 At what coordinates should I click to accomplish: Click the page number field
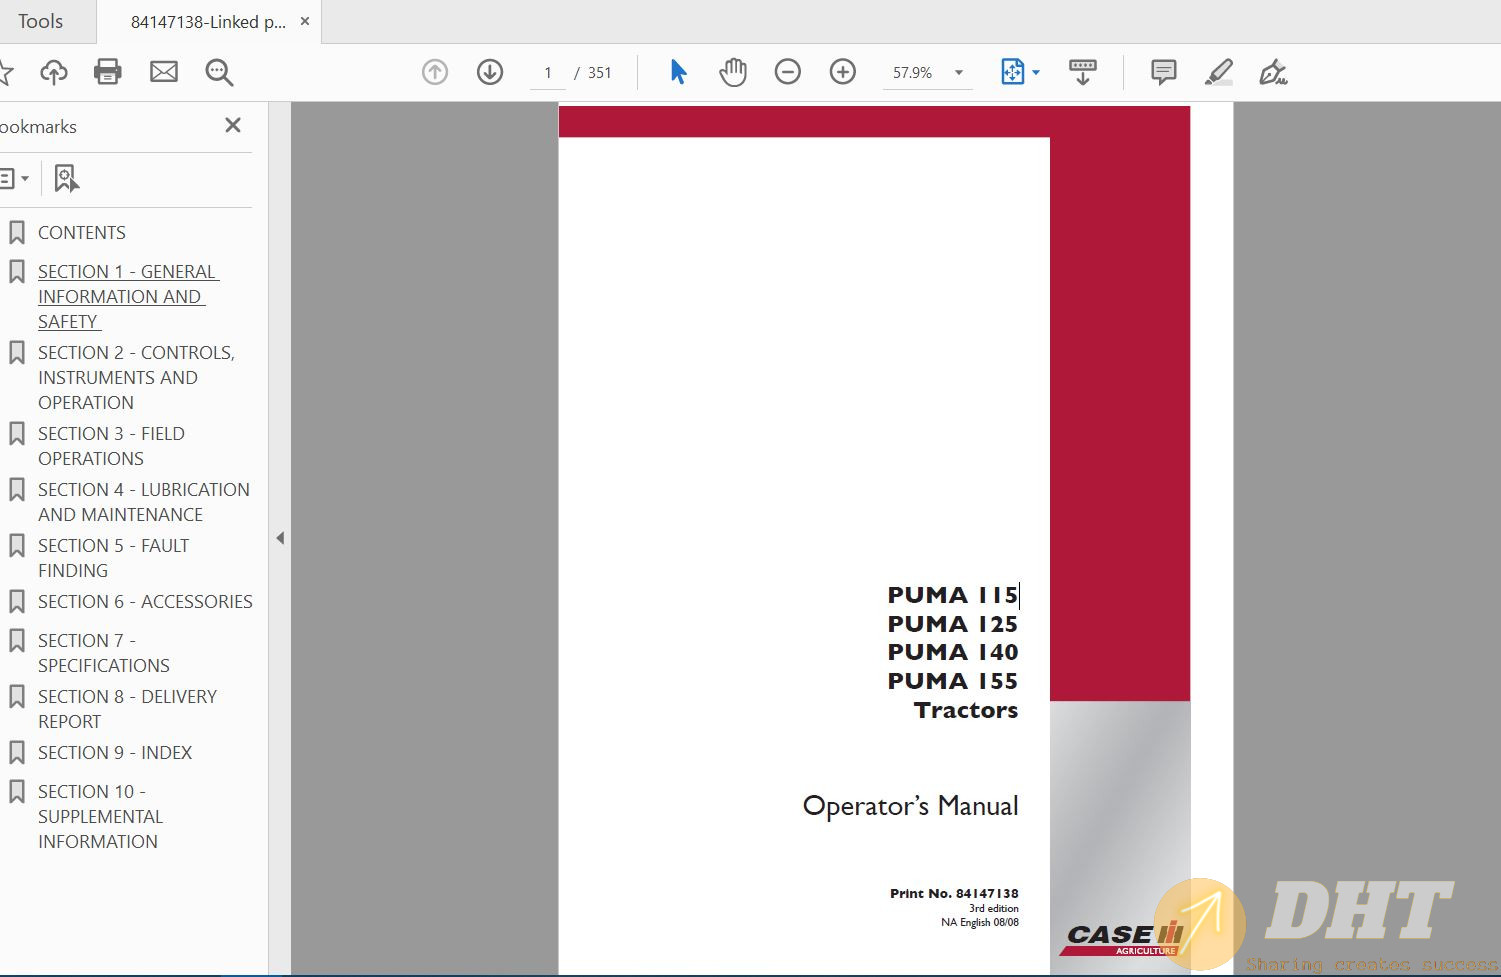pos(548,73)
